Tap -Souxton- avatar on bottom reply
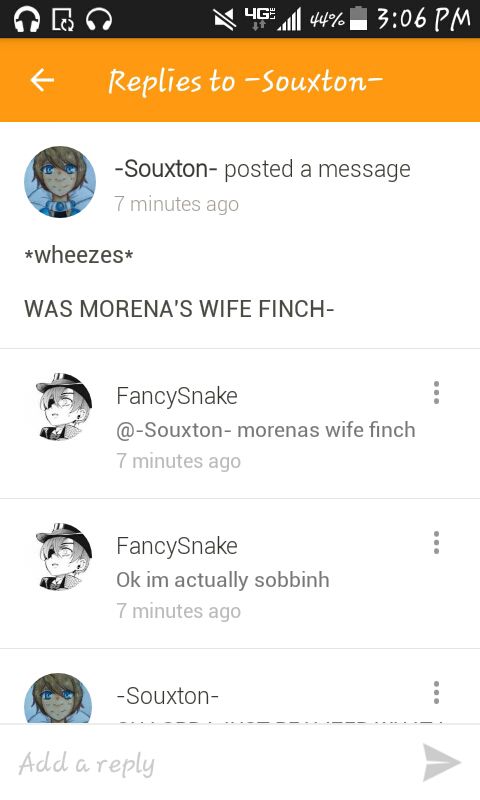Screen dimensions: 480x800 (59, 698)
